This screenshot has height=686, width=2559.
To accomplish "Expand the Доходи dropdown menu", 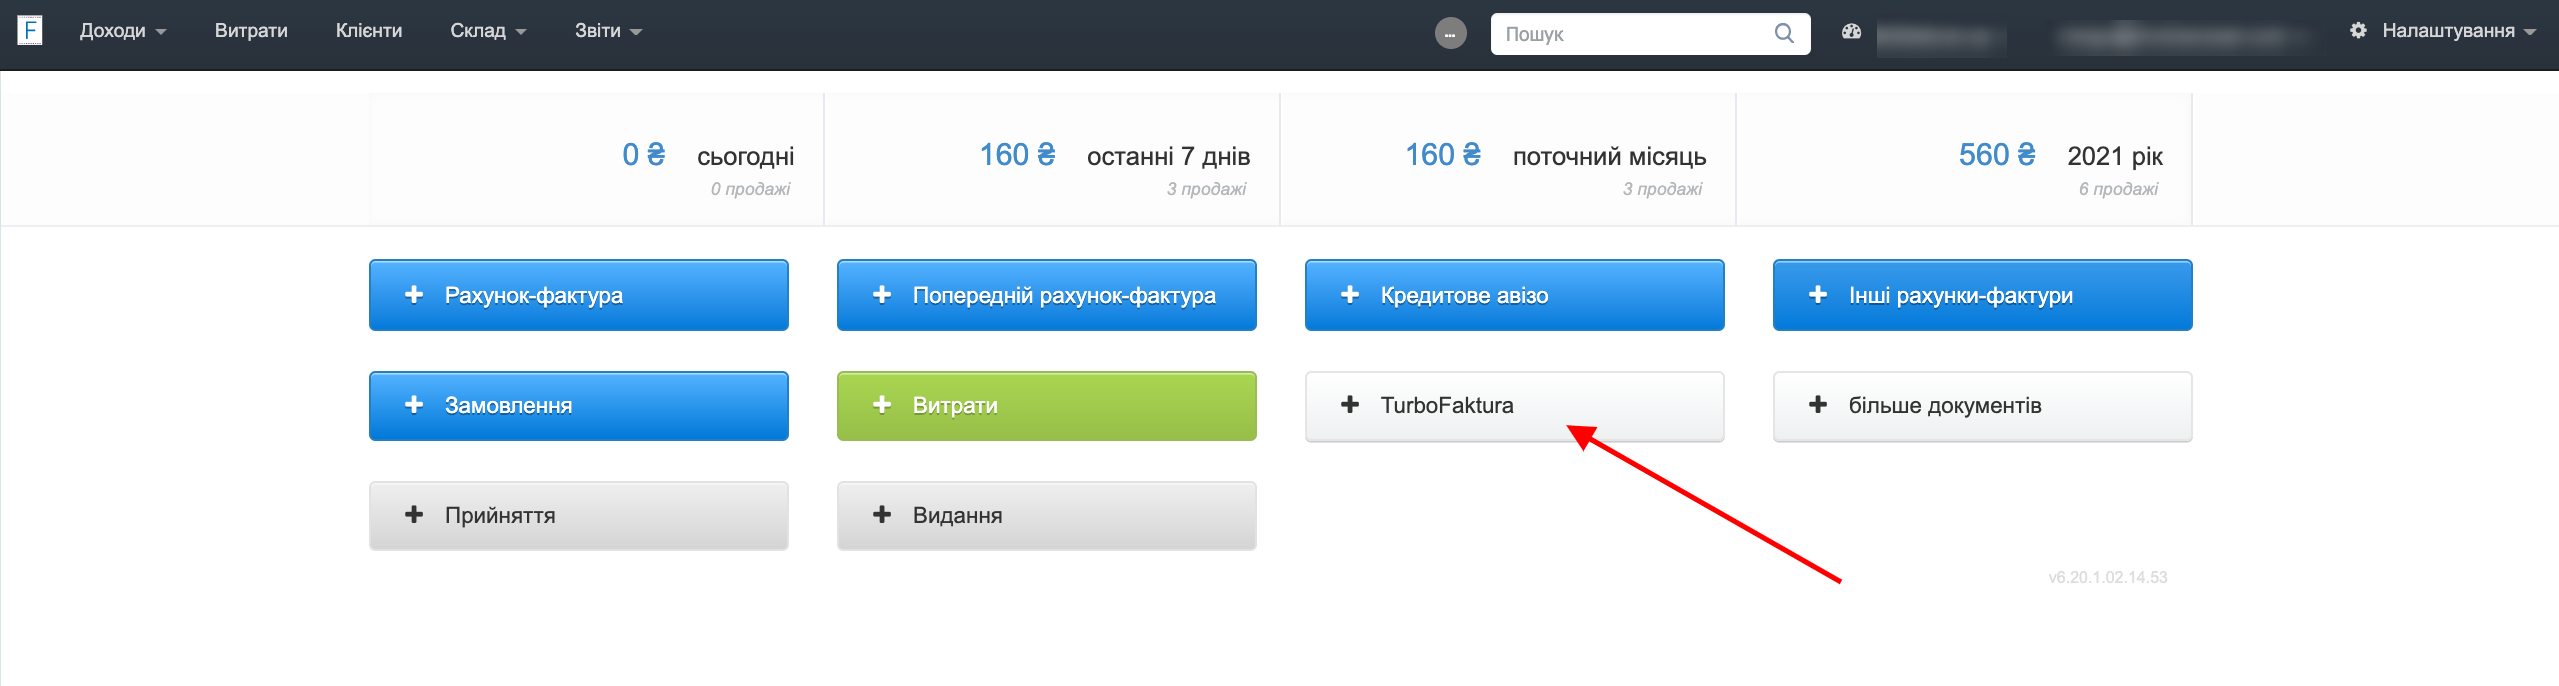I will click(x=123, y=31).
